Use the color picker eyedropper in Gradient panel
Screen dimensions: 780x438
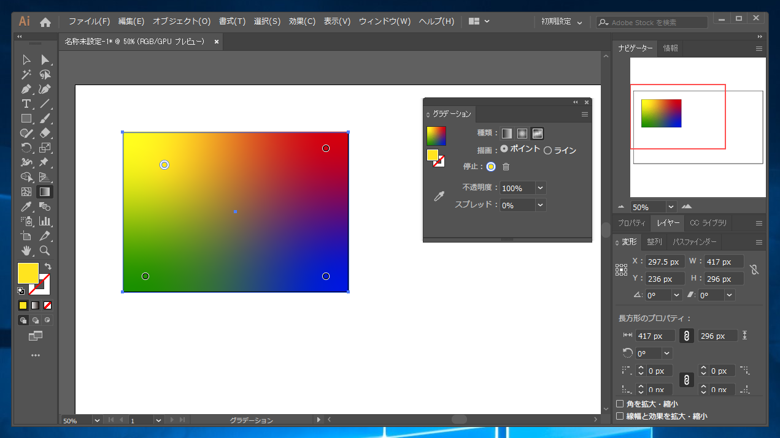coord(439,196)
